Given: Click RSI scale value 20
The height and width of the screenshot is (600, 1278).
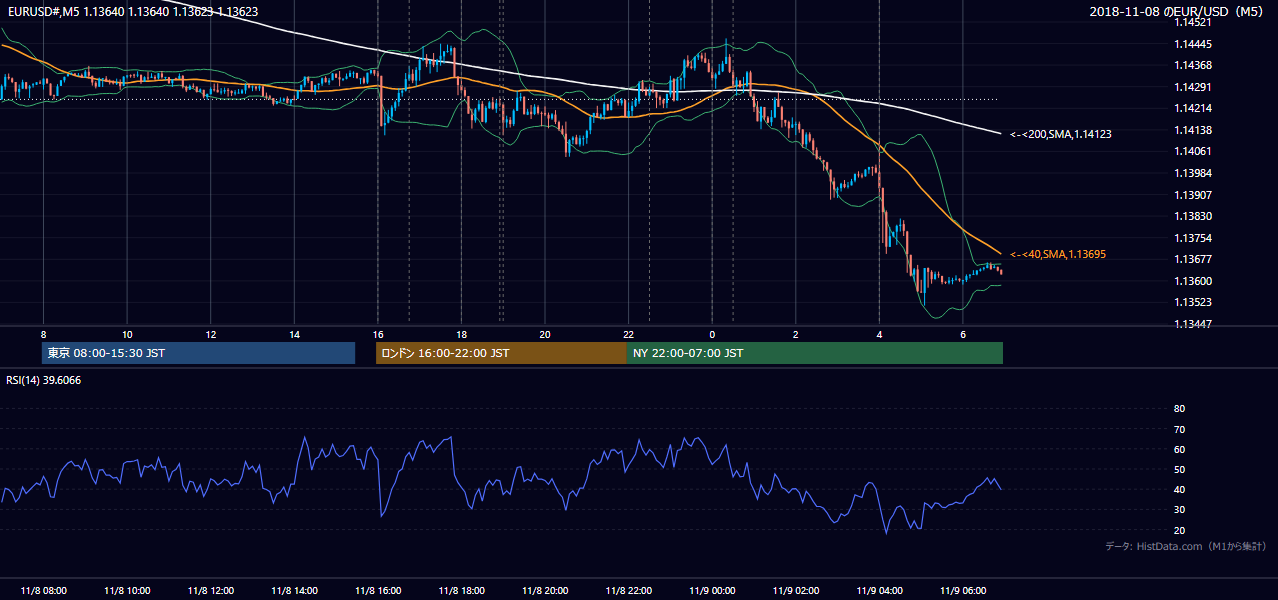Looking at the screenshot, I should click(1179, 530).
